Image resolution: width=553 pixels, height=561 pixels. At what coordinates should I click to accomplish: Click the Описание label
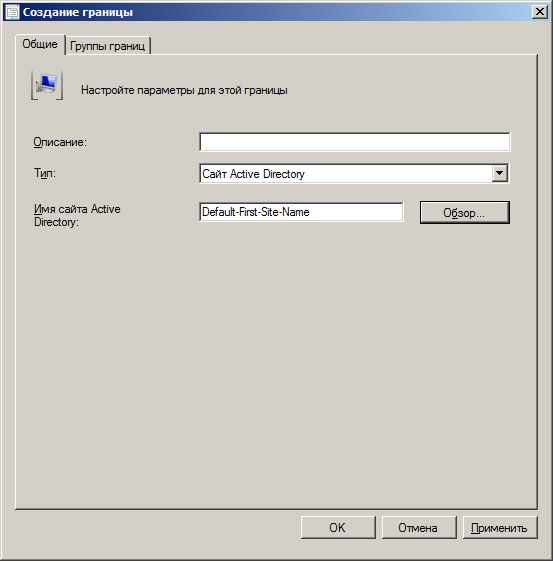click(x=60, y=142)
